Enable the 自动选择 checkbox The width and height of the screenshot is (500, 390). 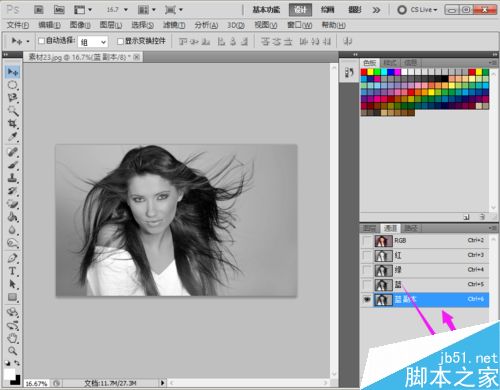pos(41,41)
